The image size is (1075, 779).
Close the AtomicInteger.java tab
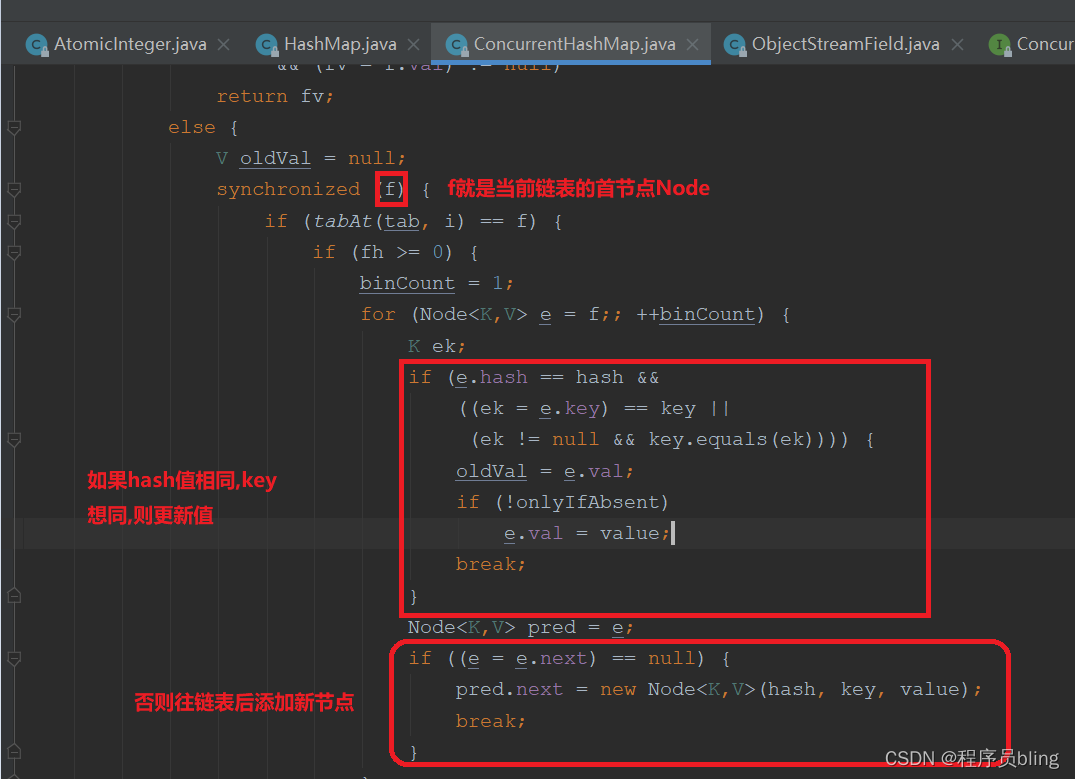click(x=224, y=45)
